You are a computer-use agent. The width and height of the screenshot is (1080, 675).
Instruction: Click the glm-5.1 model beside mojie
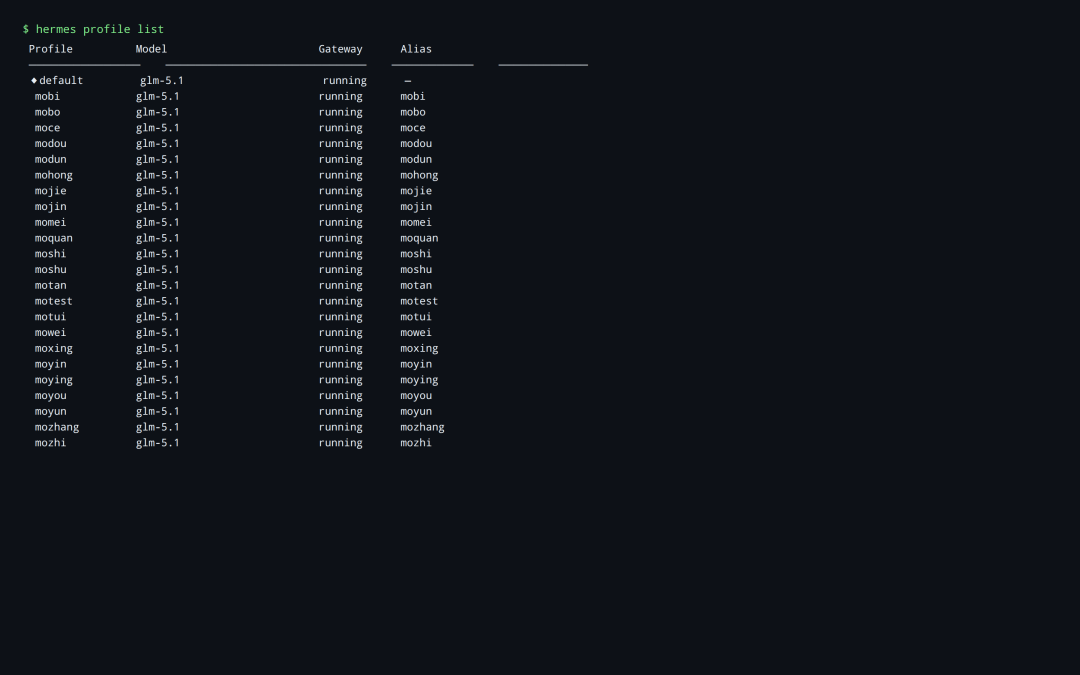tap(157, 190)
